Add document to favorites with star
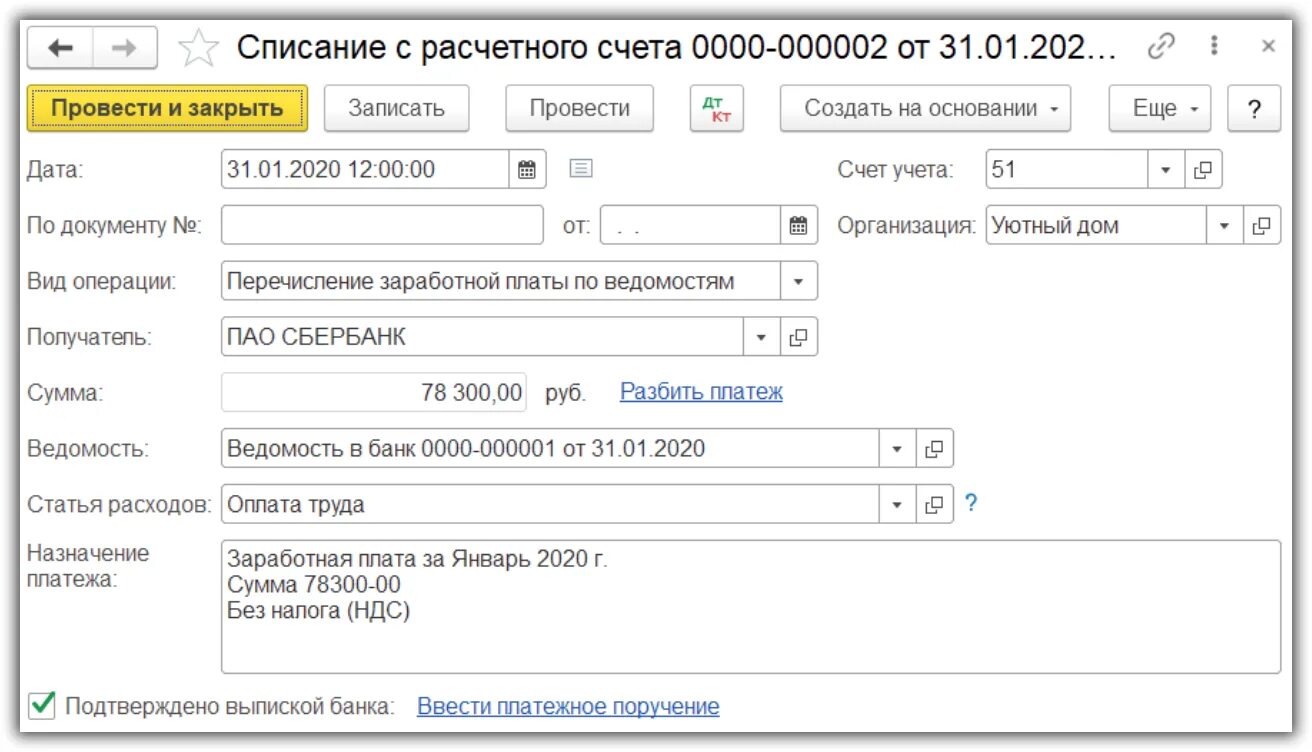Viewport: 1312px width, 752px height. 198,49
